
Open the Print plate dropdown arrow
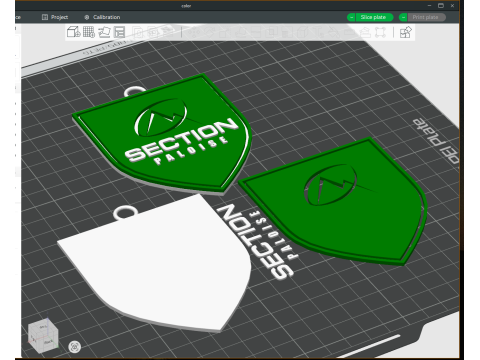pos(403,17)
